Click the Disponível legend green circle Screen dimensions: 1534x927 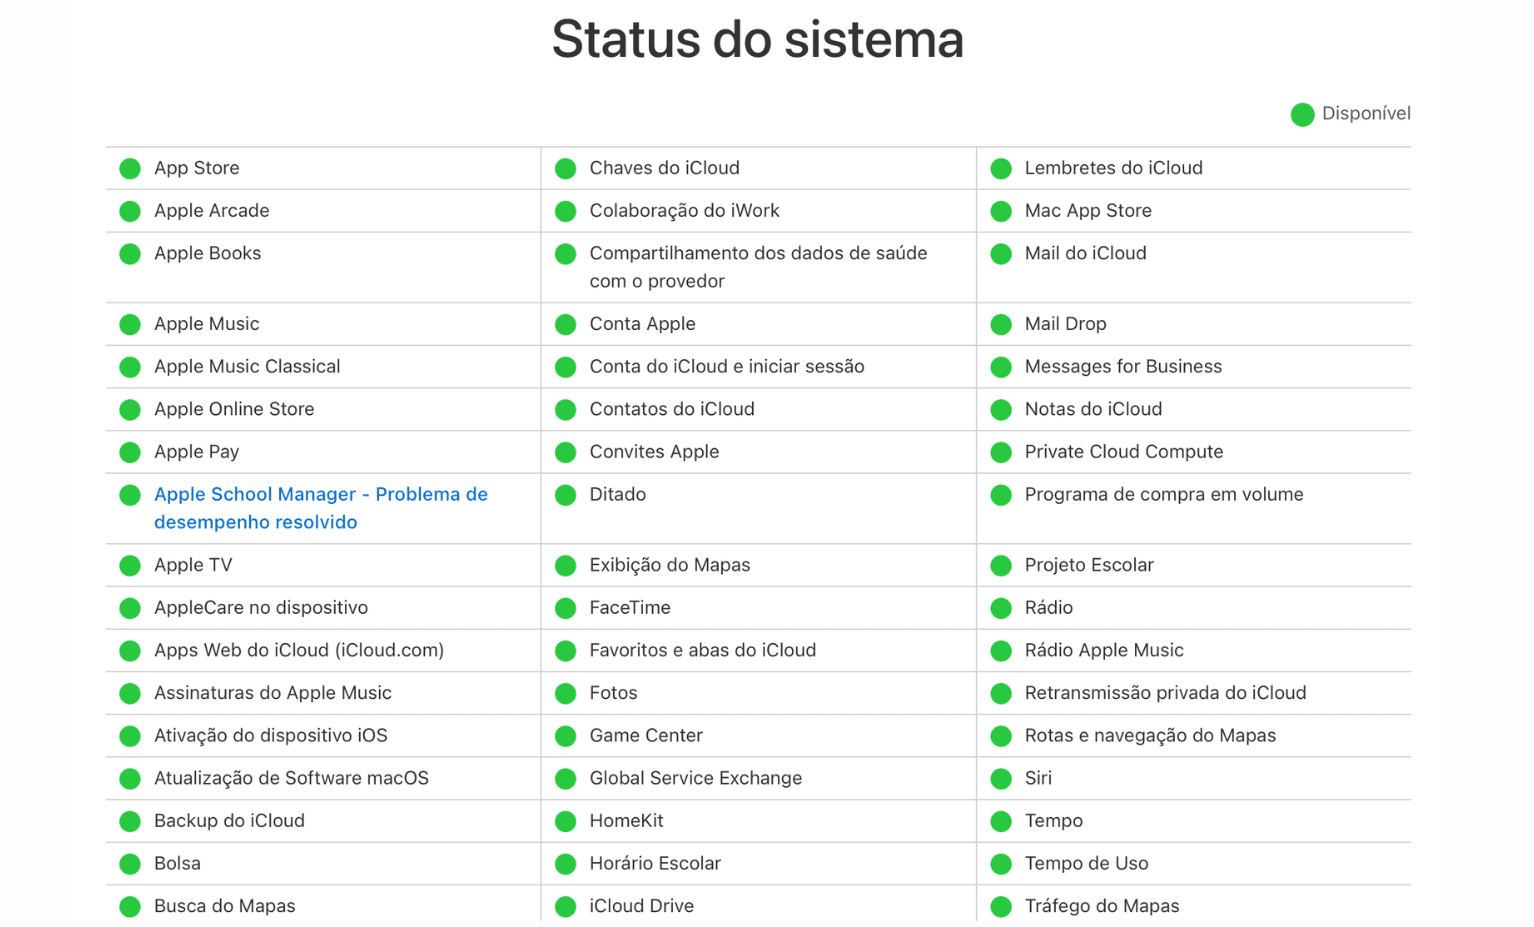[x=1302, y=115]
